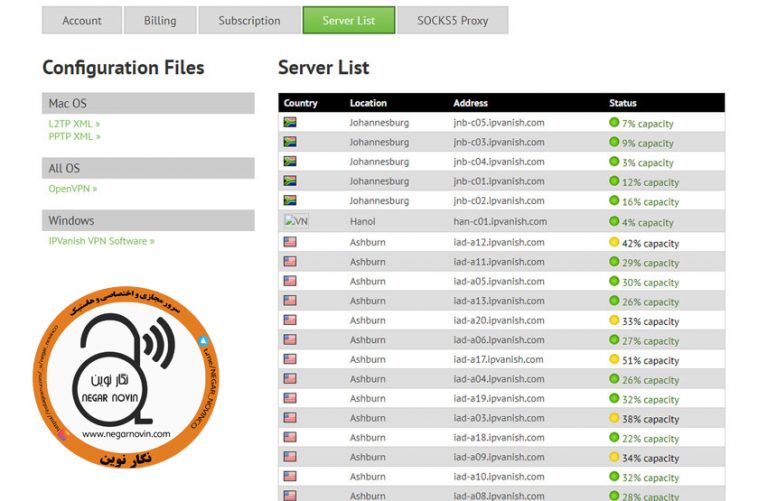This screenshot has width=768, height=501.
Task: Switch to the Billing tab
Action: tap(160, 20)
